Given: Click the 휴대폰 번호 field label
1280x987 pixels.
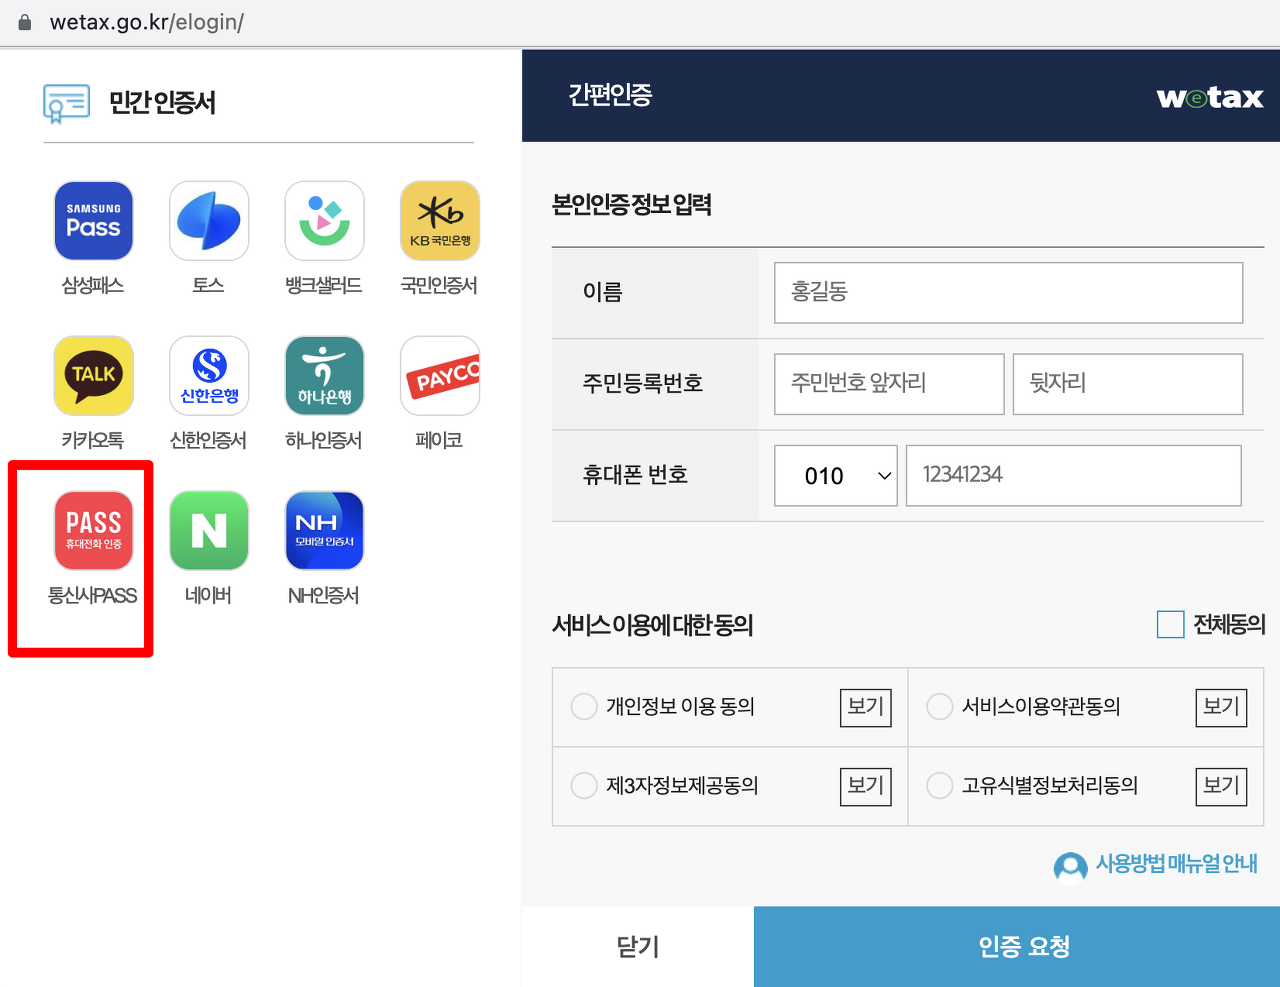Looking at the screenshot, I should pos(635,475).
